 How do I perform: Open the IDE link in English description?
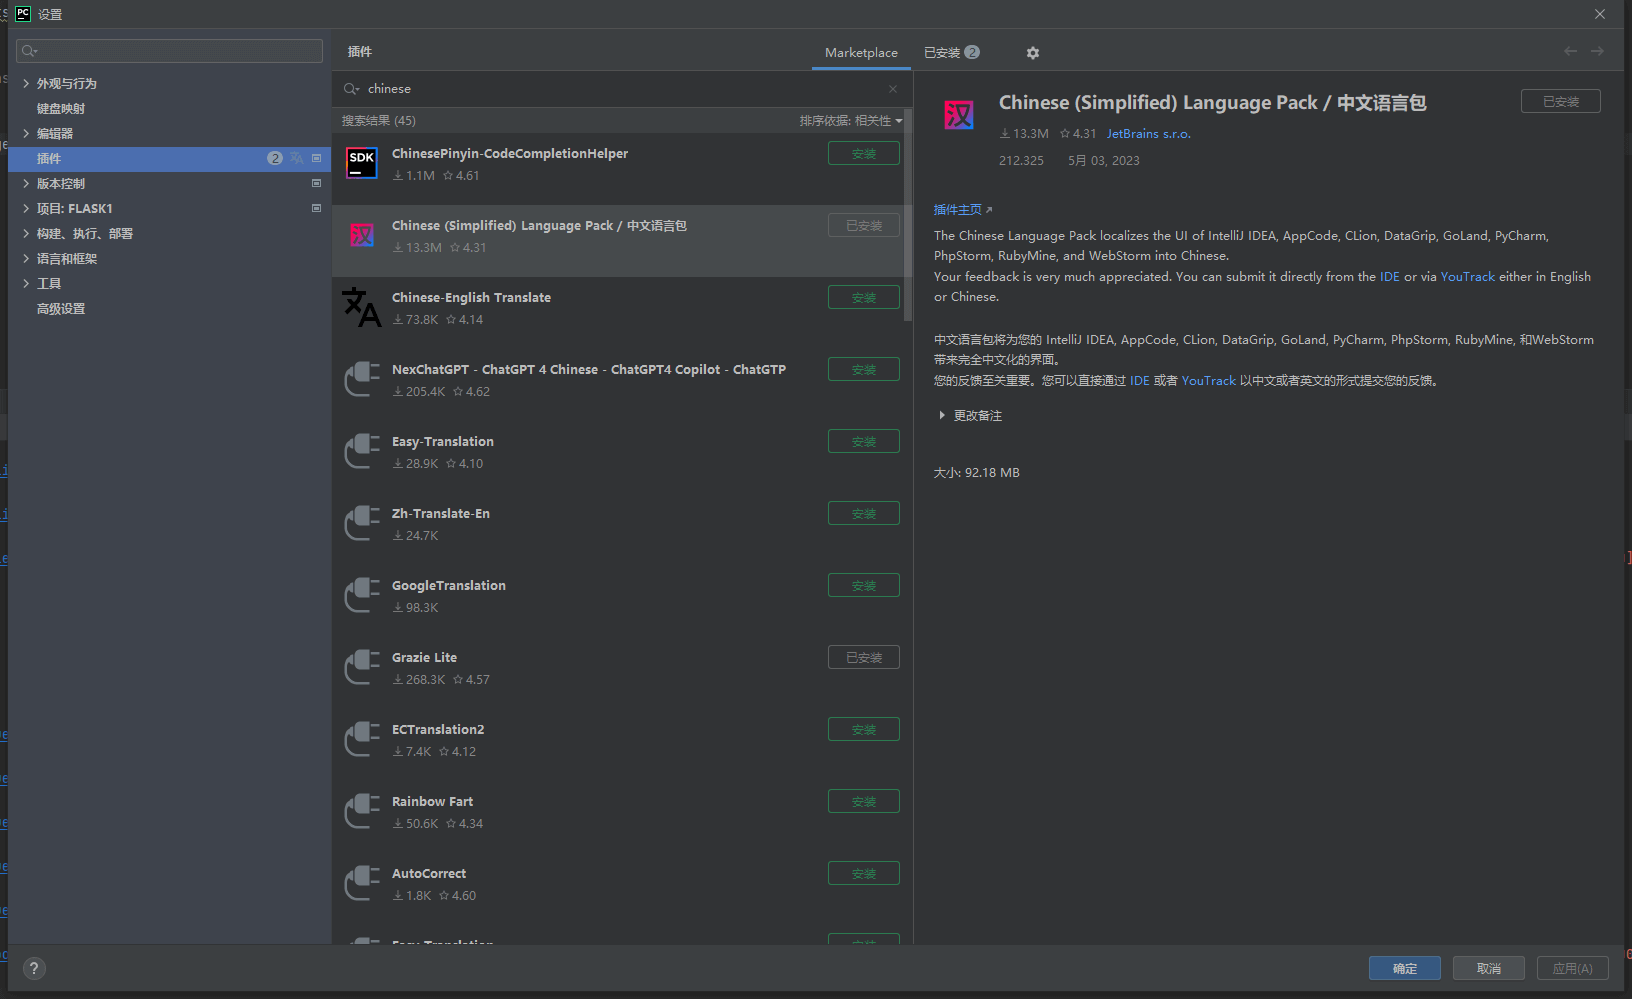[x=1389, y=277]
